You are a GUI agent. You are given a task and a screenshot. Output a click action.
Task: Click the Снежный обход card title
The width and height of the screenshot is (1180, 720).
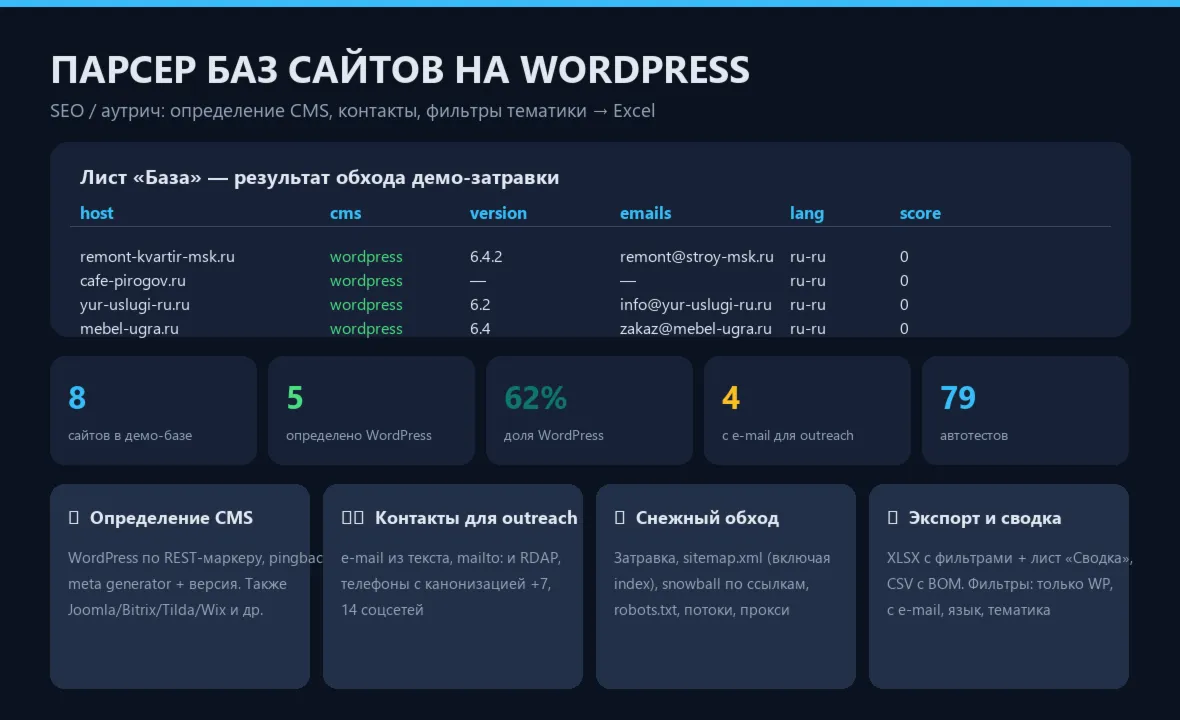pyautogui.click(x=707, y=518)
